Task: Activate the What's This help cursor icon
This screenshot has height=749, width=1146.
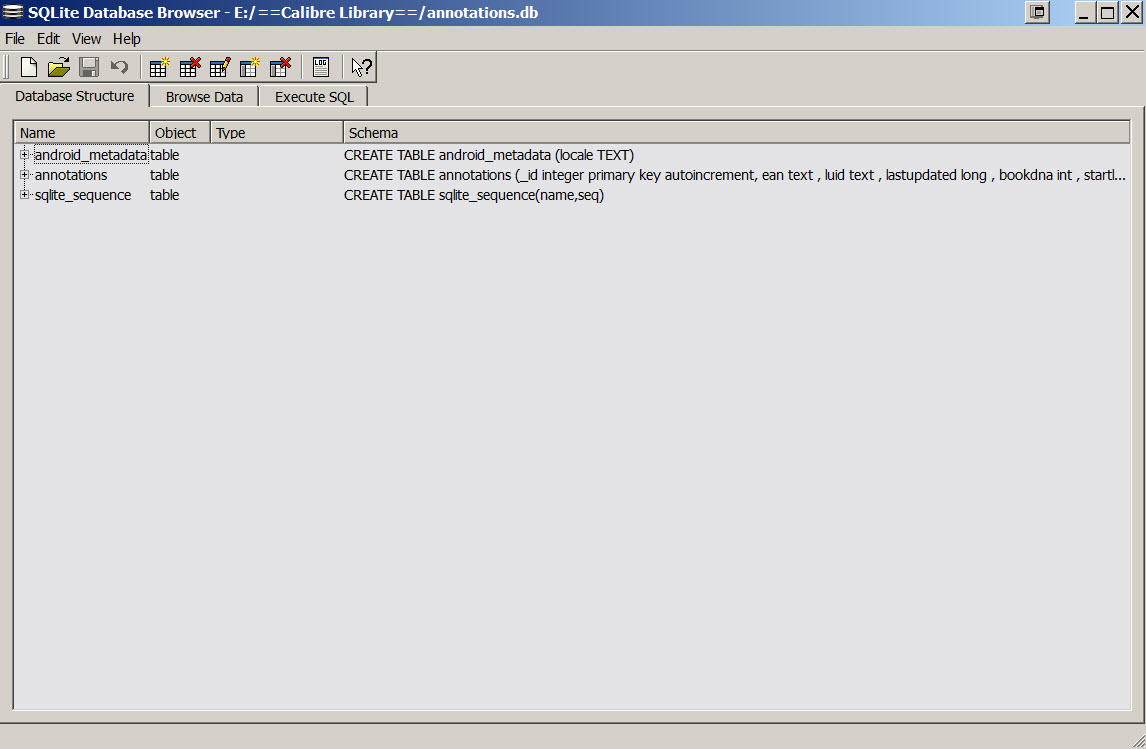Action: tap(361, 67)
